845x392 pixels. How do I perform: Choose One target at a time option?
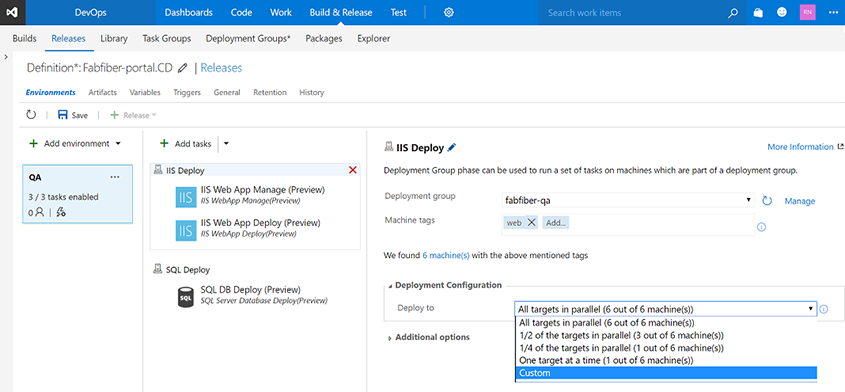tap(666, 360)
